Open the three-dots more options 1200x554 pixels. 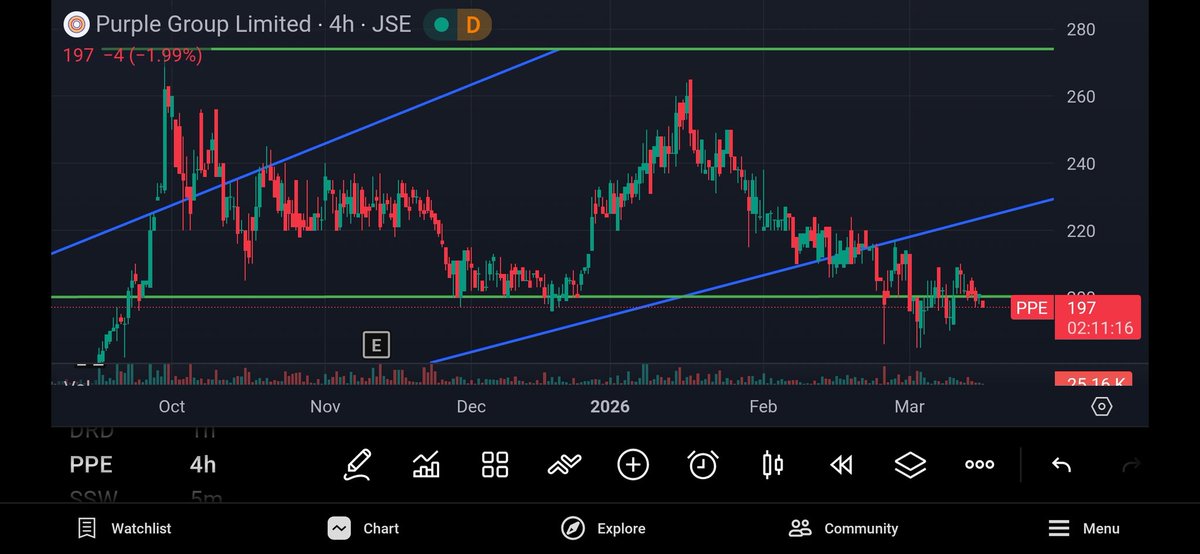[979, 465]
